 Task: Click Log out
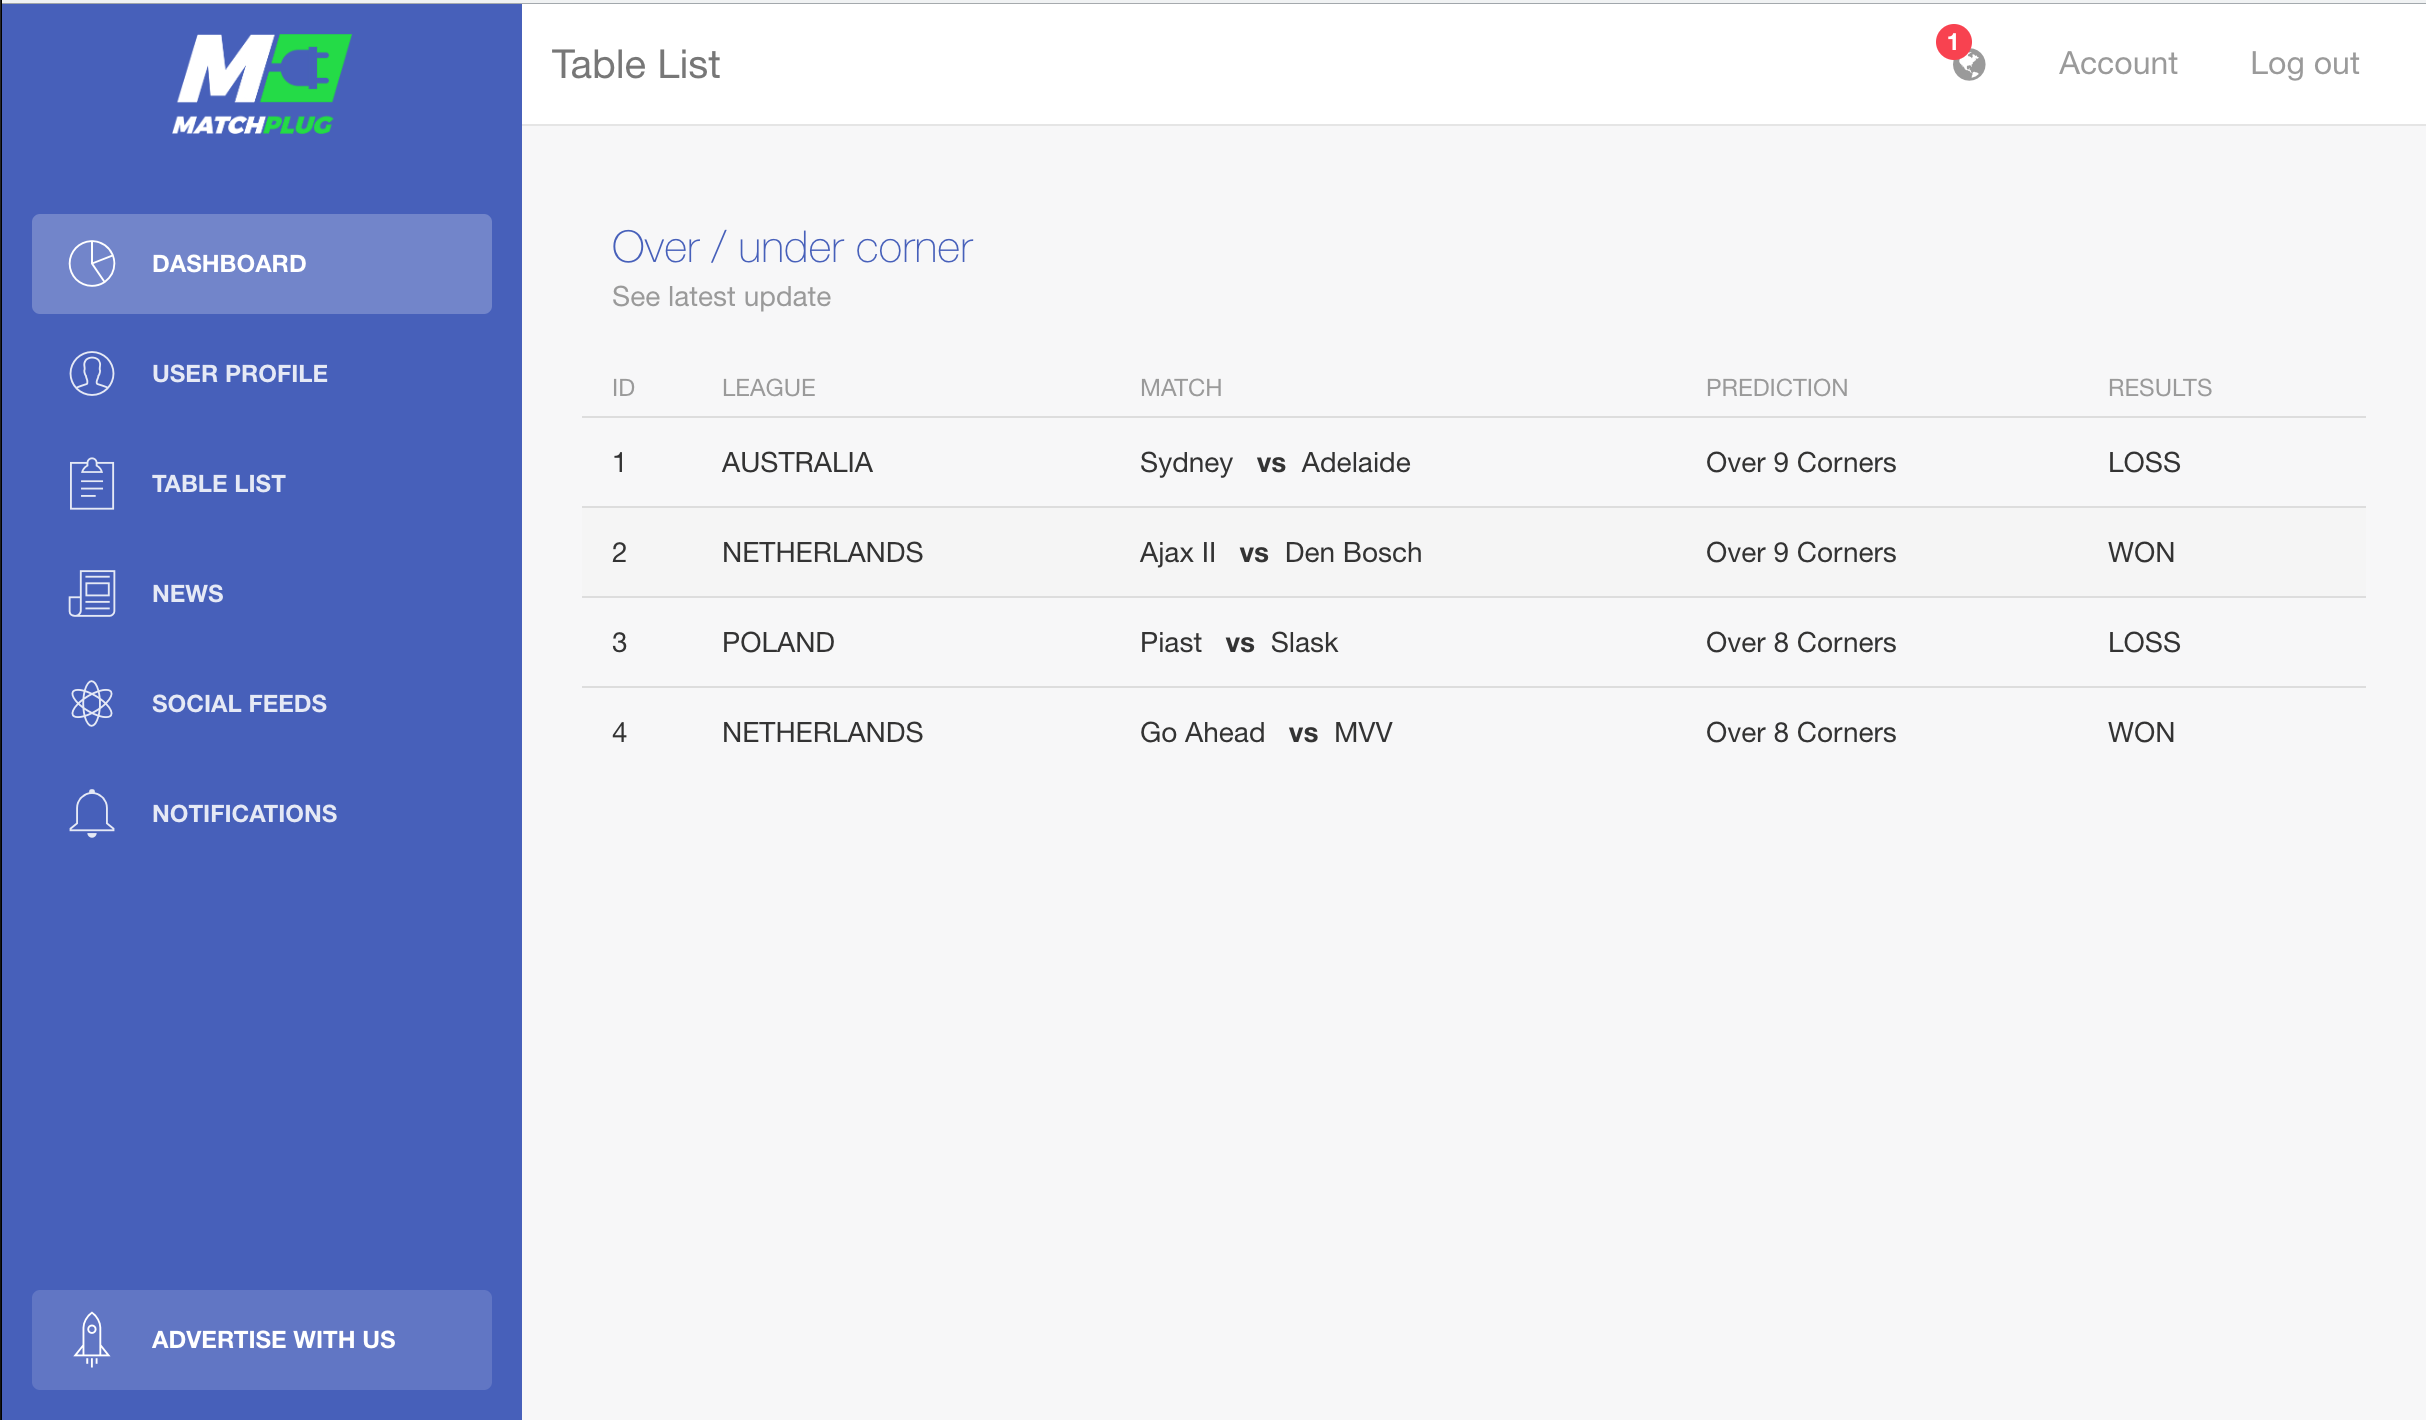tap(2304, 63)
